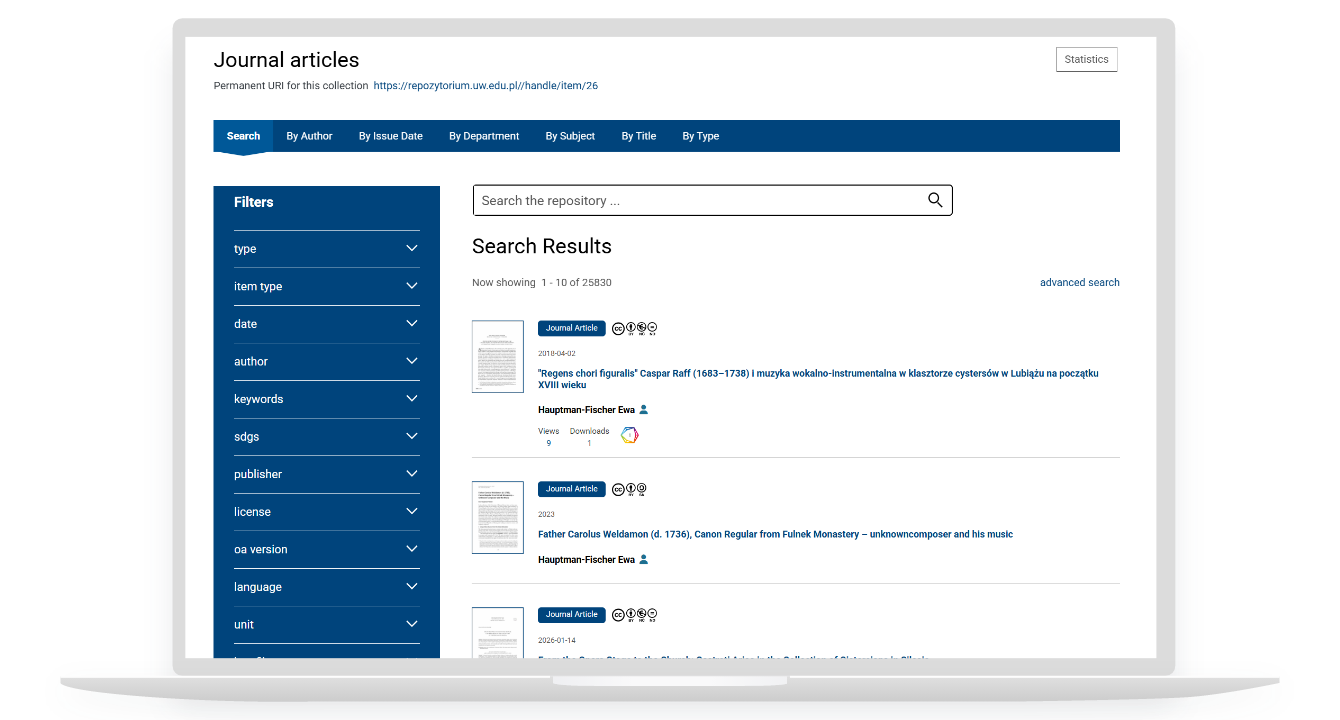The height and width of the screenshot is (720, 1340).
Task: Open the permanent URI collection link
Action: coord(485,86)
